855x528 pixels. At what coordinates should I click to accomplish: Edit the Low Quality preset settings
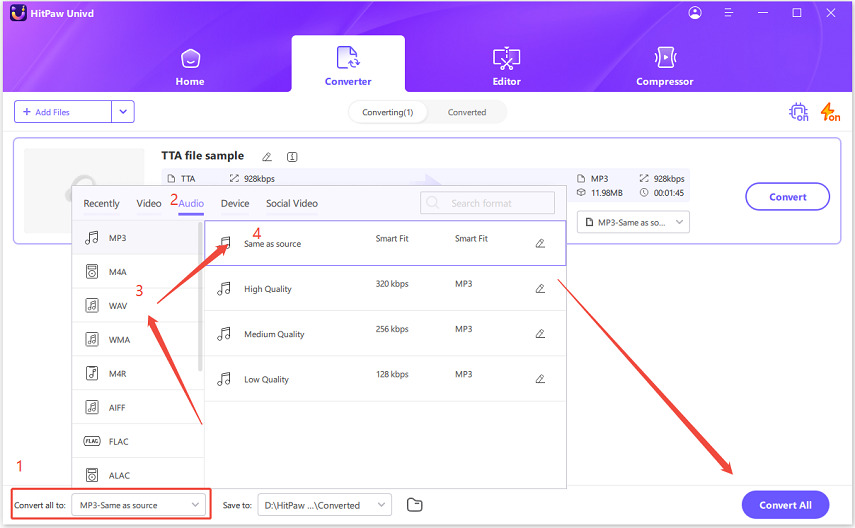click(540, 379)
